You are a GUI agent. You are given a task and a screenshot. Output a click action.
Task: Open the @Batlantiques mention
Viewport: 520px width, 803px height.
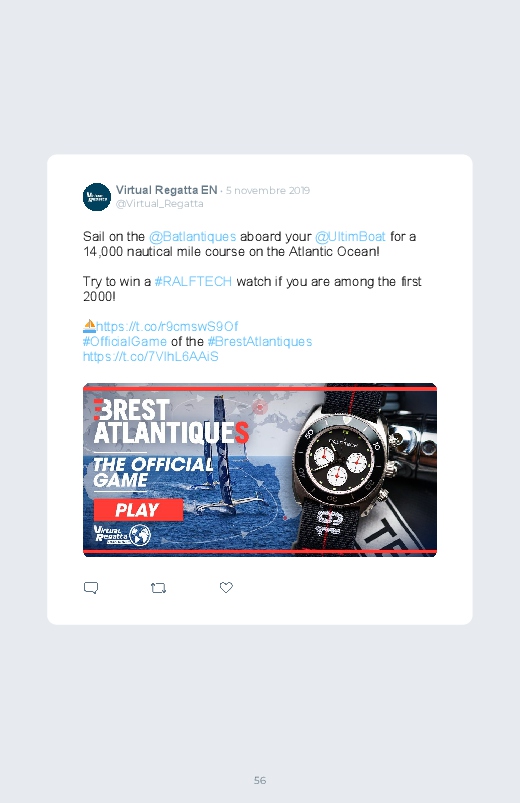tap(192, 237)
